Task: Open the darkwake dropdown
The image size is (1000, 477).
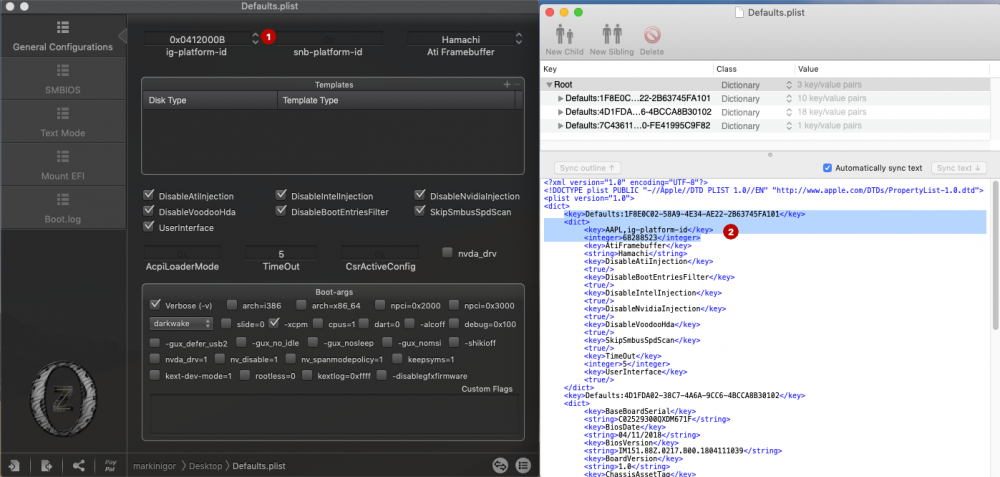Action: coord(181,324)
